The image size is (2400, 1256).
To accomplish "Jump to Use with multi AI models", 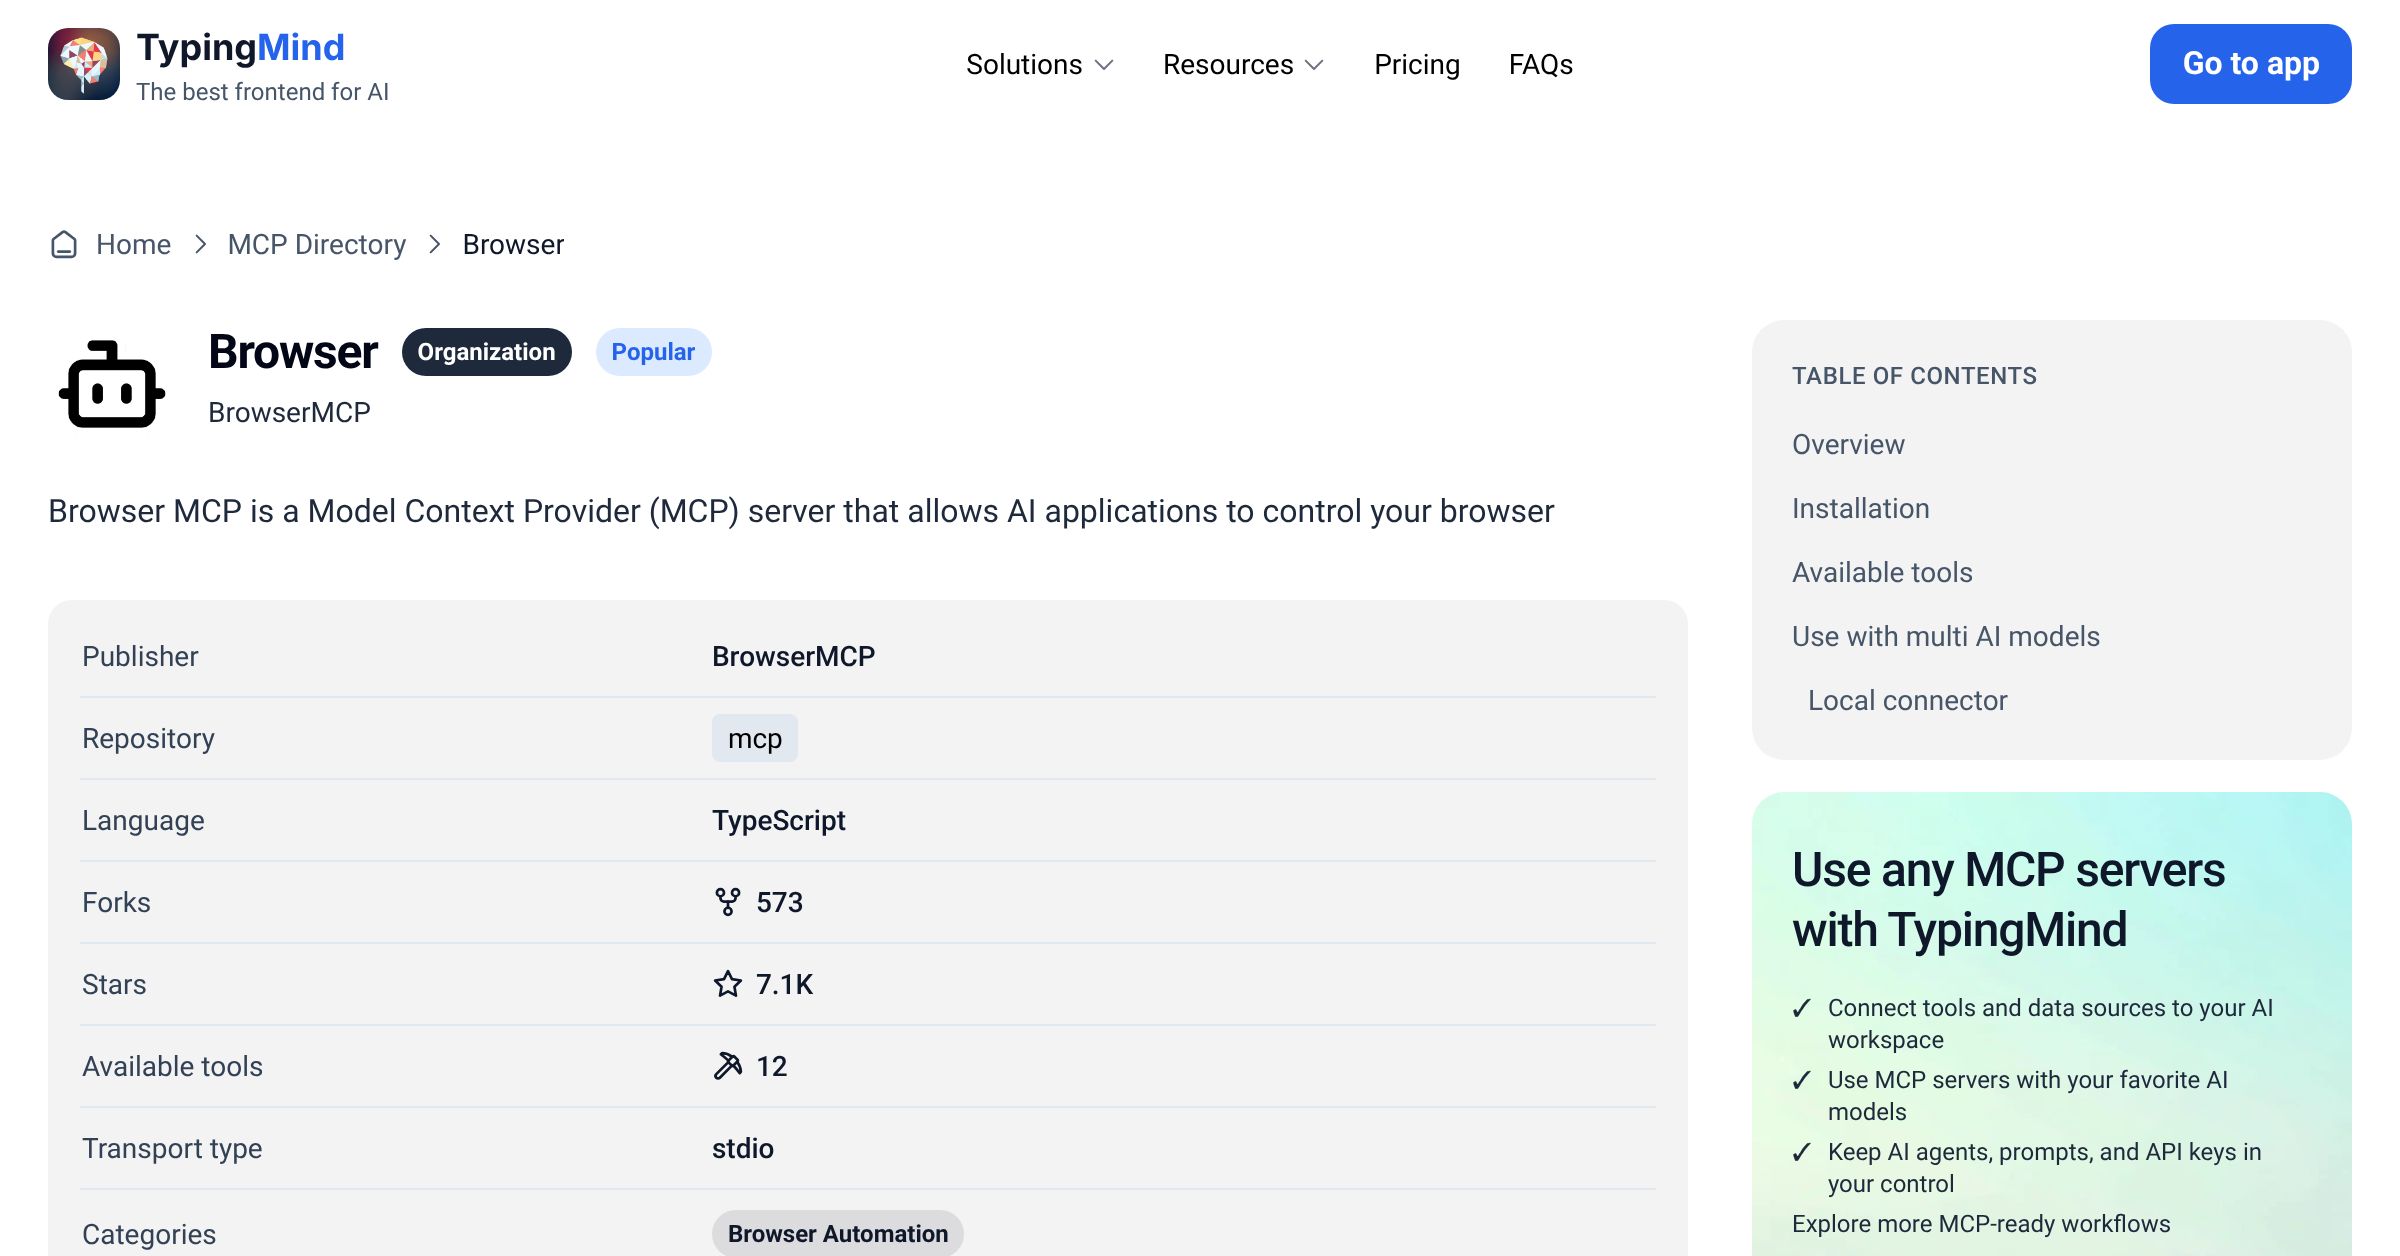I will click(1946, 636).
